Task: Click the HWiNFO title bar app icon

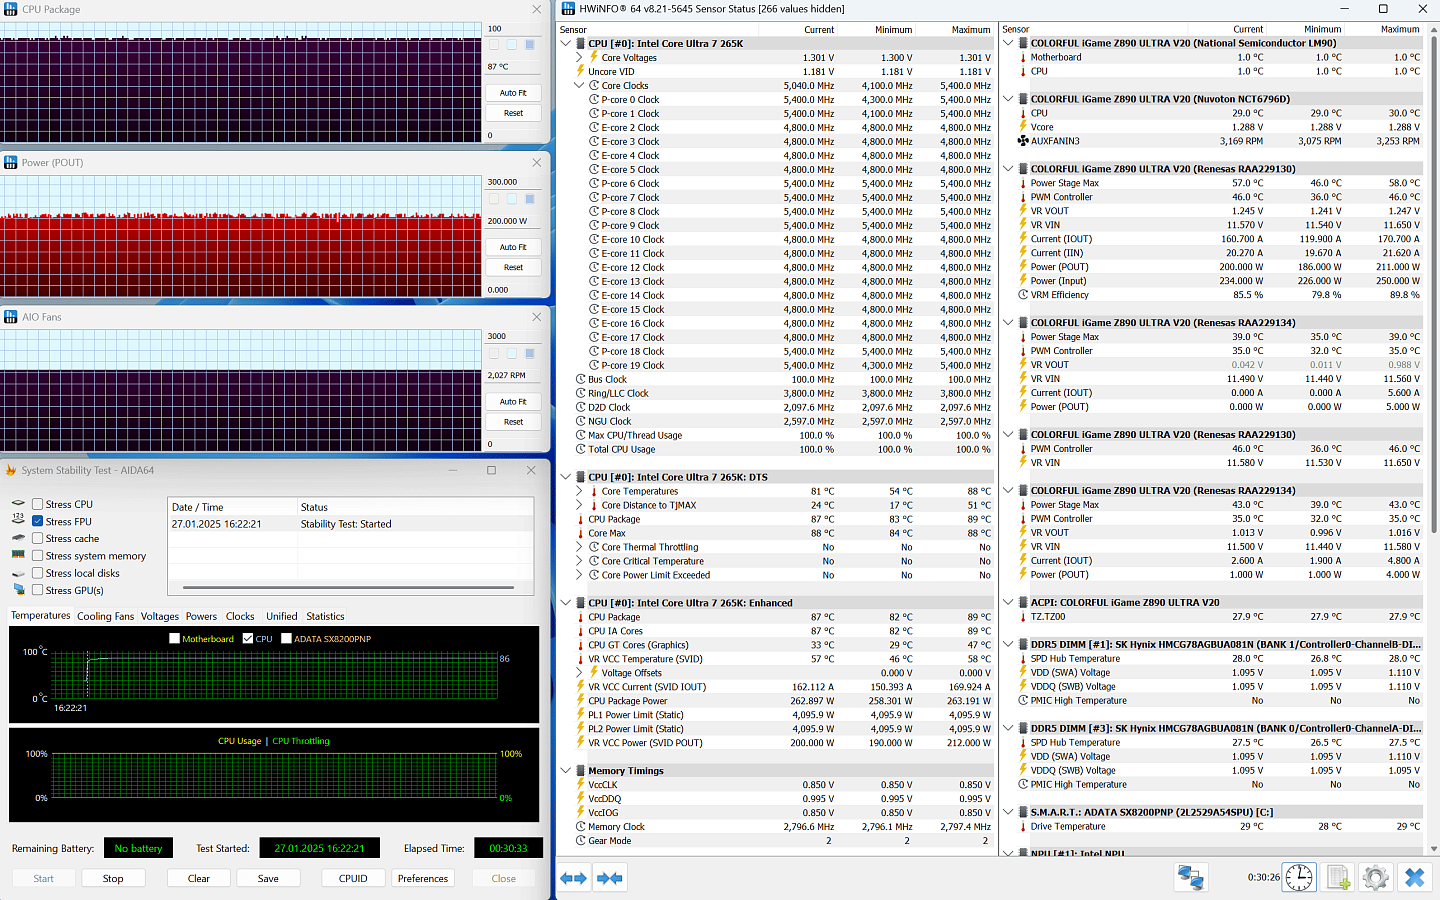Action: (568, 9)
